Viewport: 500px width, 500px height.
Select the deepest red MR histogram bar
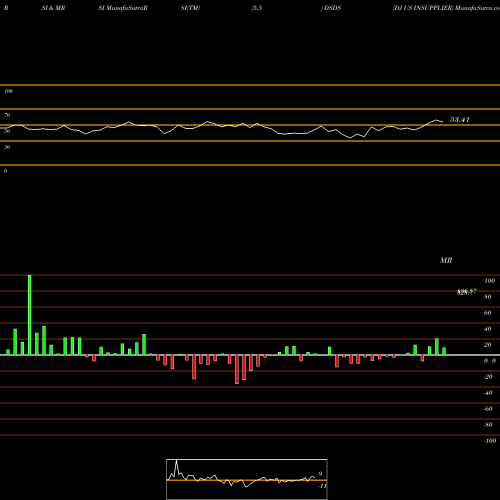click(237, 369)
